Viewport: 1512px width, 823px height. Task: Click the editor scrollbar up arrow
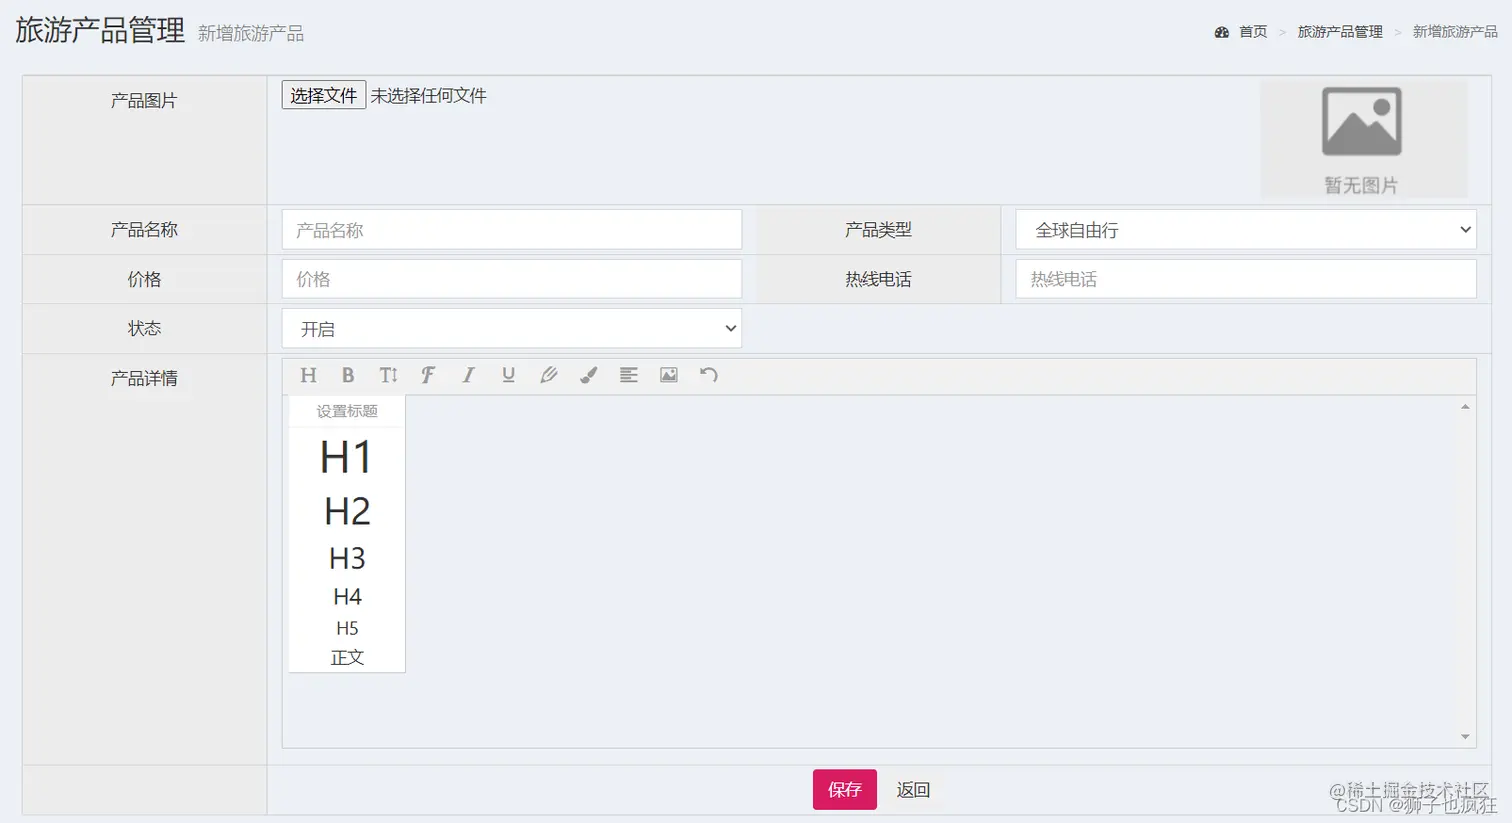click(x=1465, y=407)
